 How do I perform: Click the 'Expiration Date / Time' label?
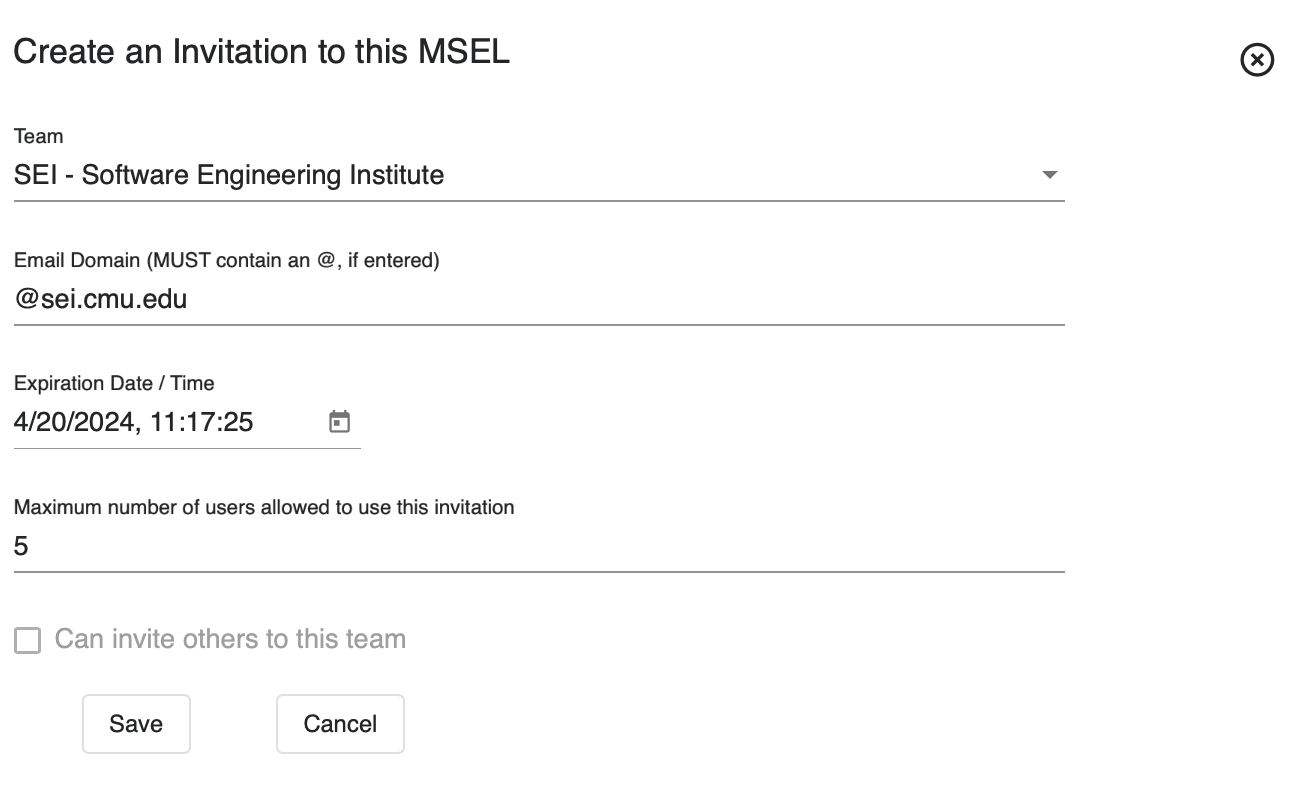[x=114, y=383]
